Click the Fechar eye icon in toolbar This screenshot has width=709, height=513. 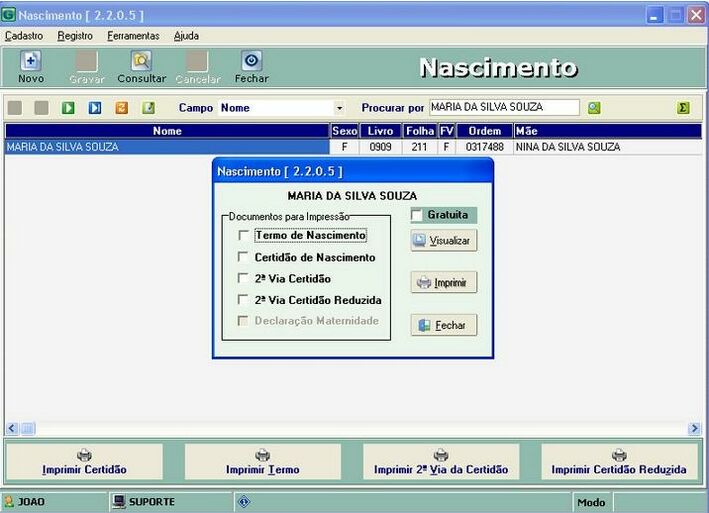[251, 61]
